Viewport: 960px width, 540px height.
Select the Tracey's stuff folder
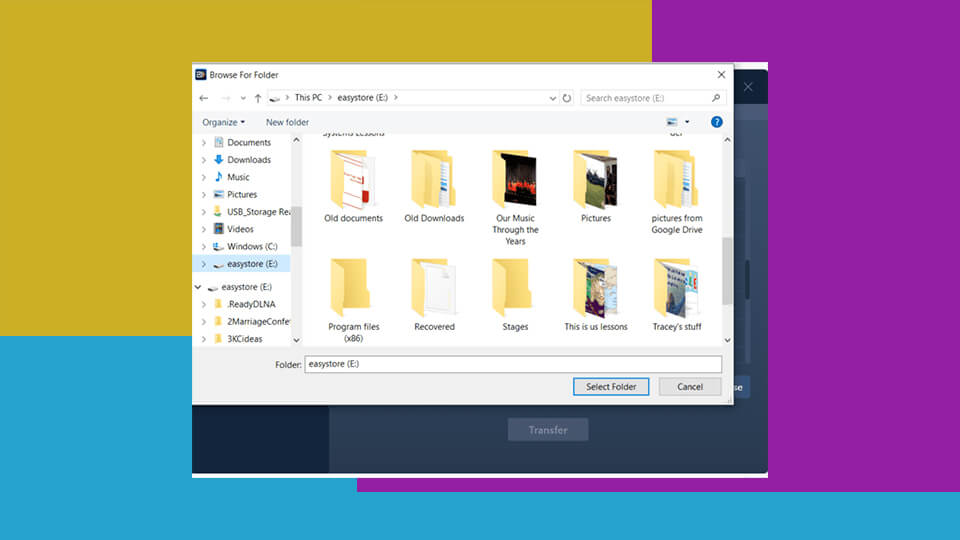(x=676, y=288)
